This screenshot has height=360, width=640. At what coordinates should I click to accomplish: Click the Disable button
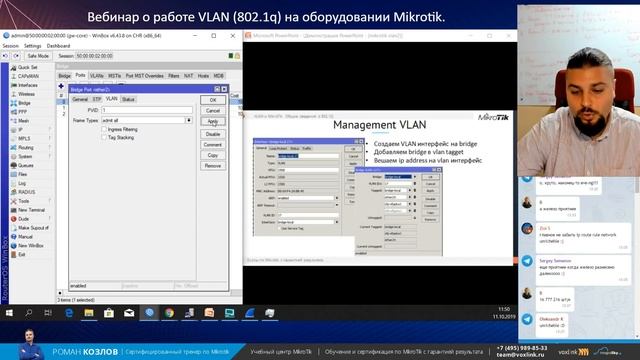click(x=213, y=134)
